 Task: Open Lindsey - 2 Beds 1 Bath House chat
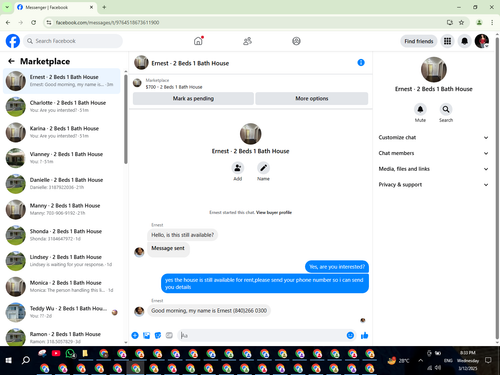click(x=62, y=260)
